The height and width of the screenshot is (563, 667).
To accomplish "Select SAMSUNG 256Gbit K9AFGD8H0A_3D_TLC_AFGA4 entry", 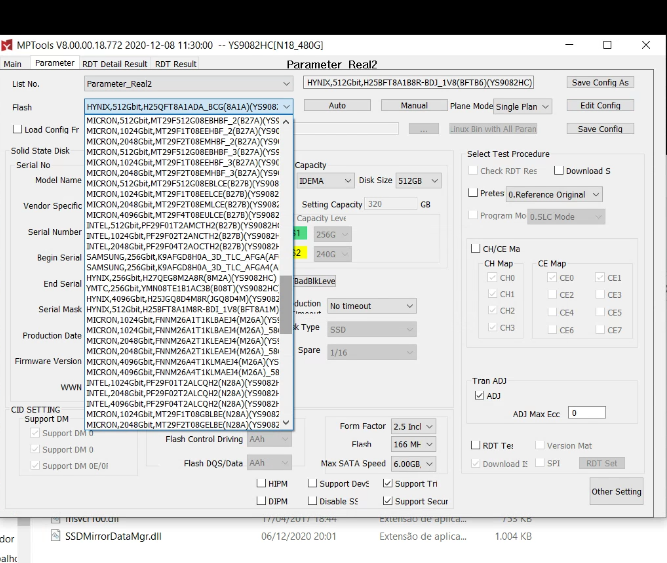I will 183,267.
